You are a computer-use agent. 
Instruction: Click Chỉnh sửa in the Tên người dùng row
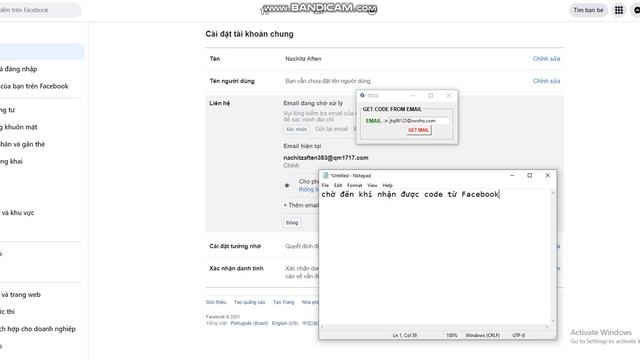click(x=546, y=81)
